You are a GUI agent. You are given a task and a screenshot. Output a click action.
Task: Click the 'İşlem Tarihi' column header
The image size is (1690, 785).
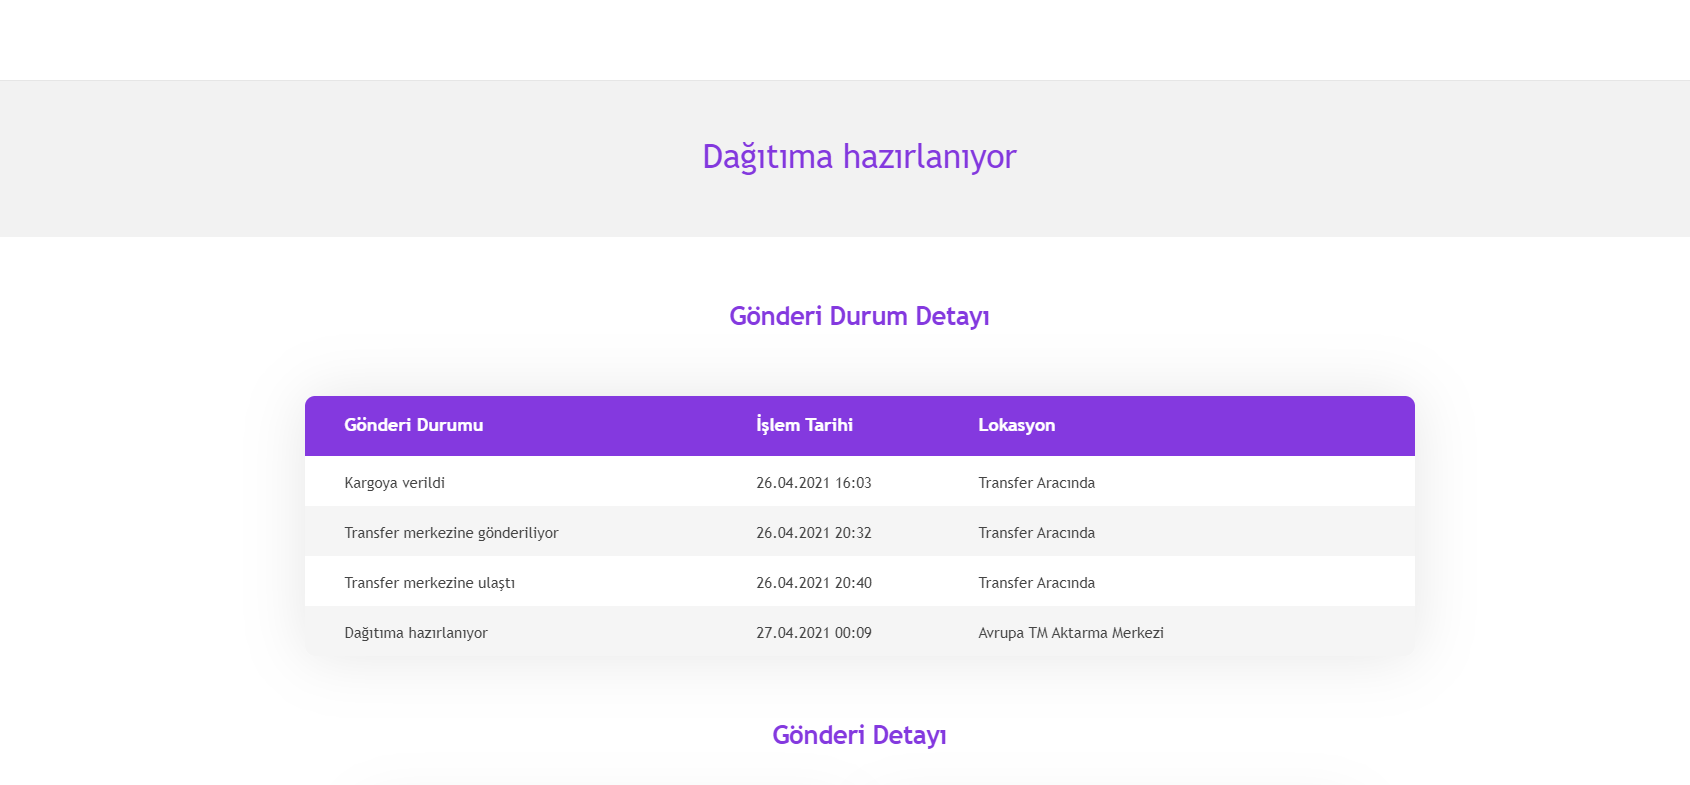click(804, 425)
